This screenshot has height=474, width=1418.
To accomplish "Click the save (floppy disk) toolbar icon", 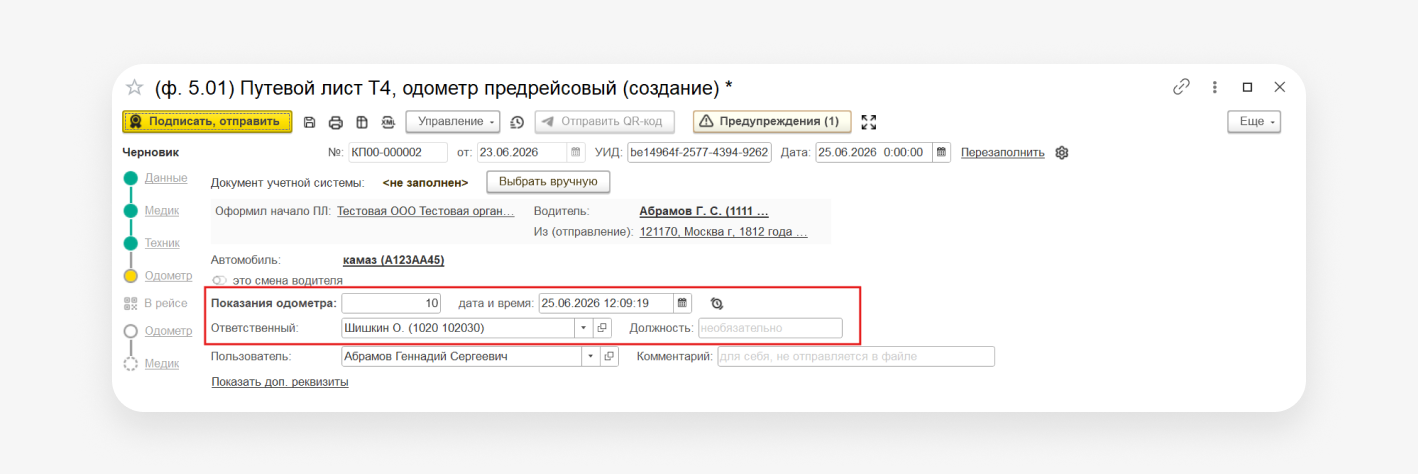I will [310, 122].
